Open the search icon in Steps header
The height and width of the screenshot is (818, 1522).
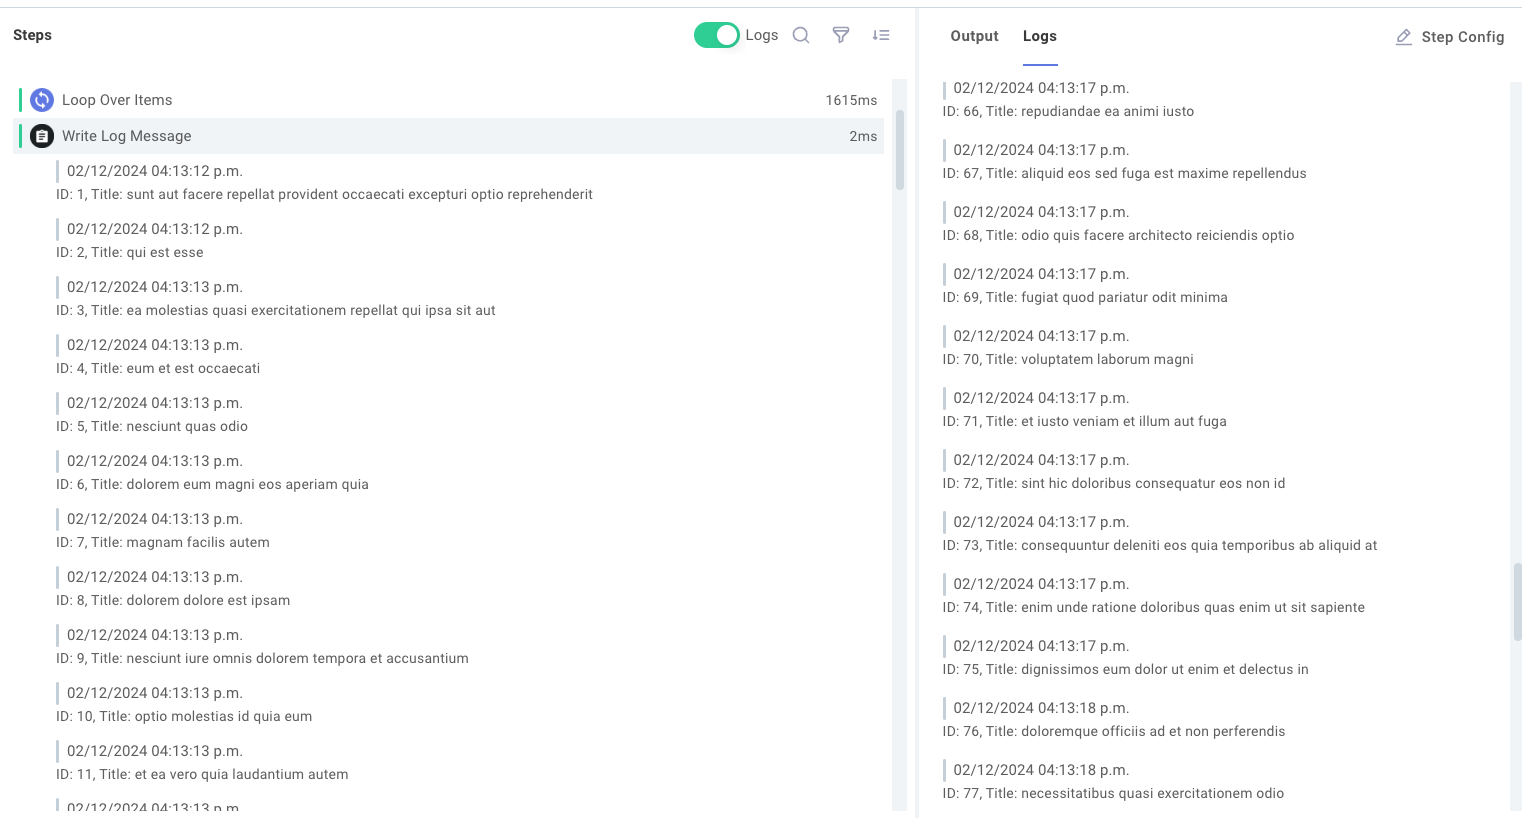[x=801, y=35]
